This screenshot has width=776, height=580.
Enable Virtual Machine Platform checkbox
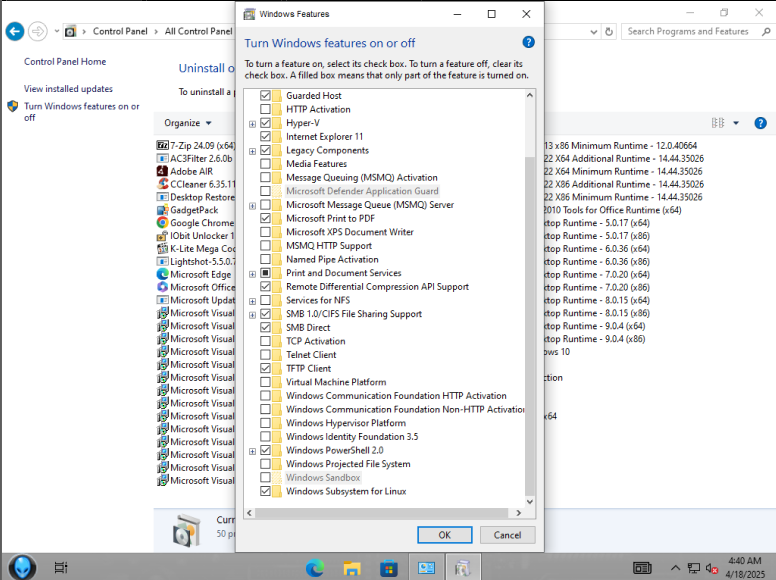click(265, 382)
